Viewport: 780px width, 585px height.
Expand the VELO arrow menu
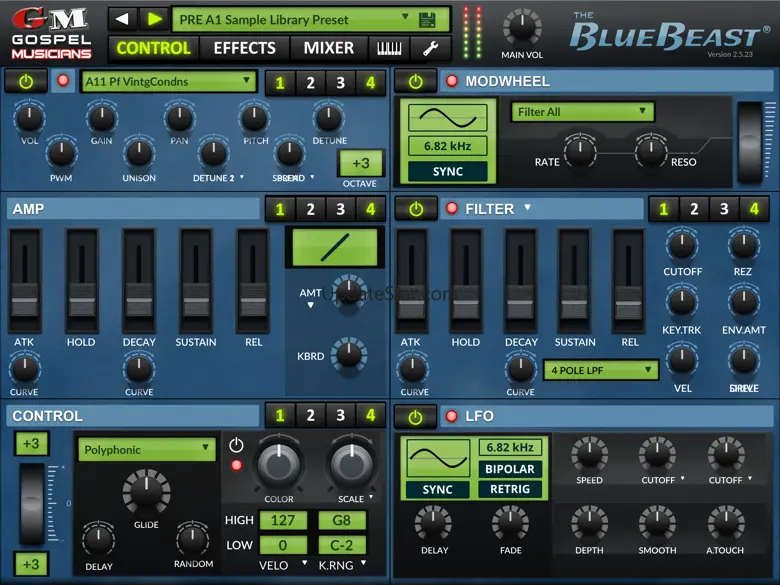coord(304,563)
